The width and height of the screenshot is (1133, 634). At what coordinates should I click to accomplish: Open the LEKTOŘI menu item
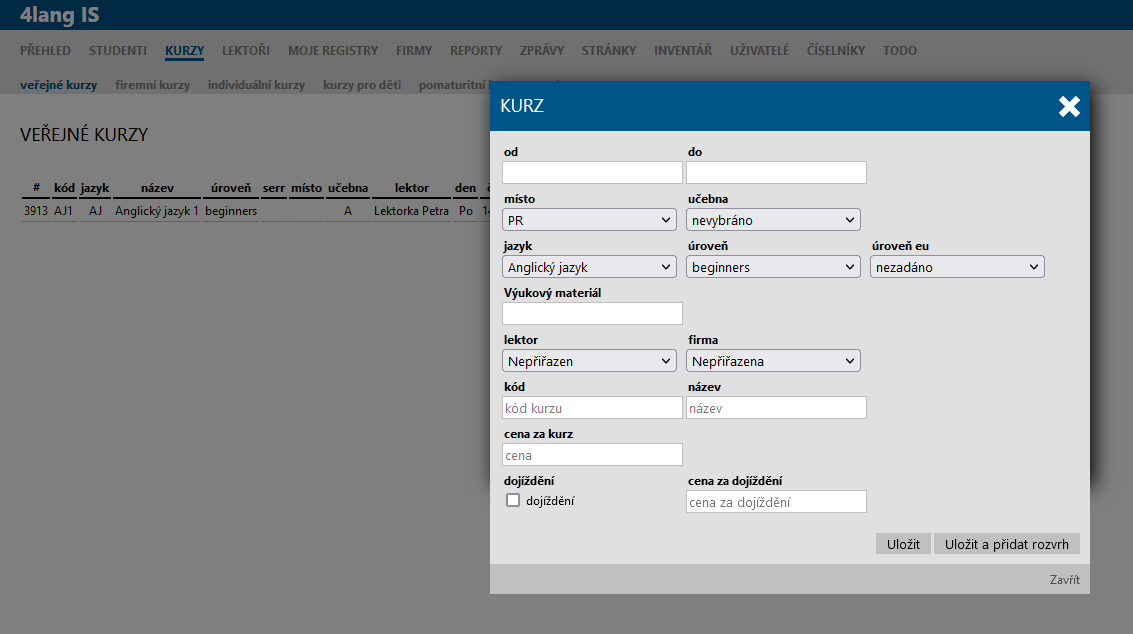point(246,51)
